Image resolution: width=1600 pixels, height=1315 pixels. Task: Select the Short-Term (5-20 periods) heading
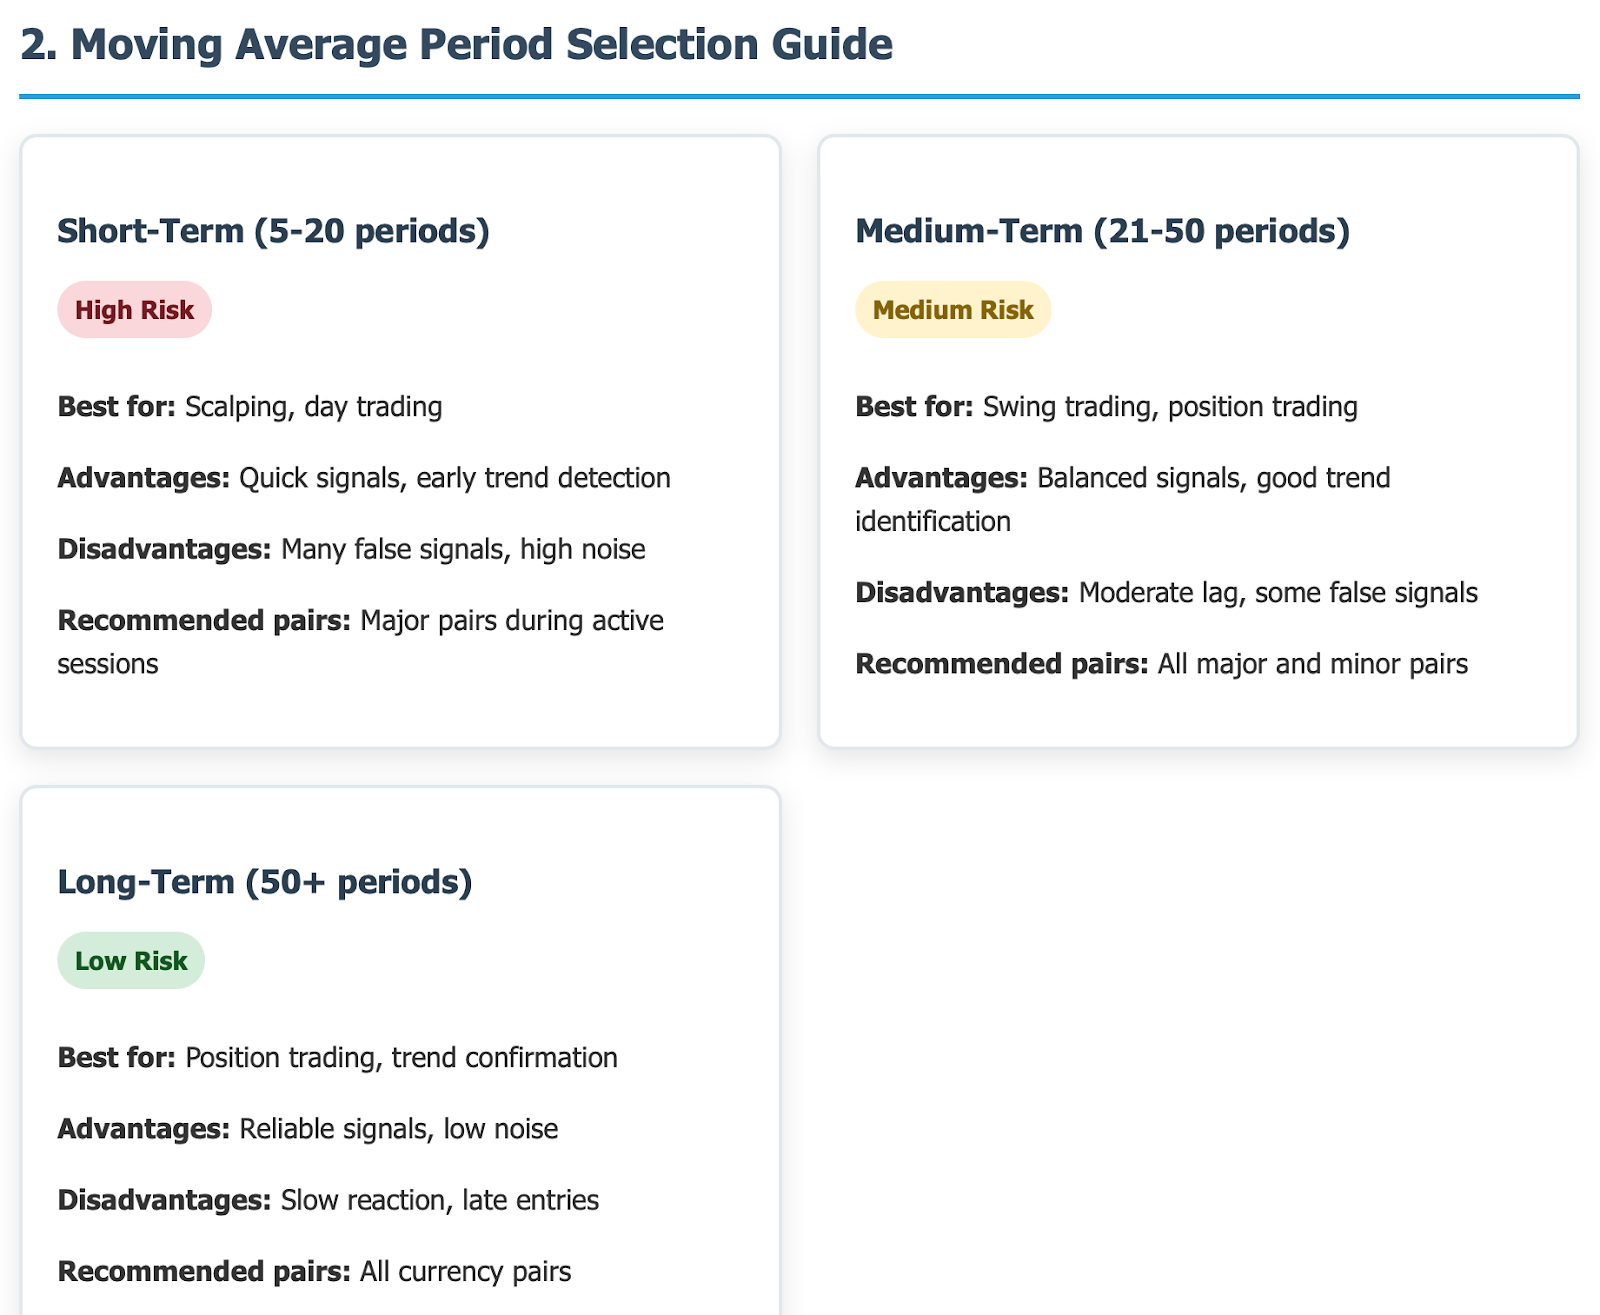pyautogui.click(x=273, y=231)
